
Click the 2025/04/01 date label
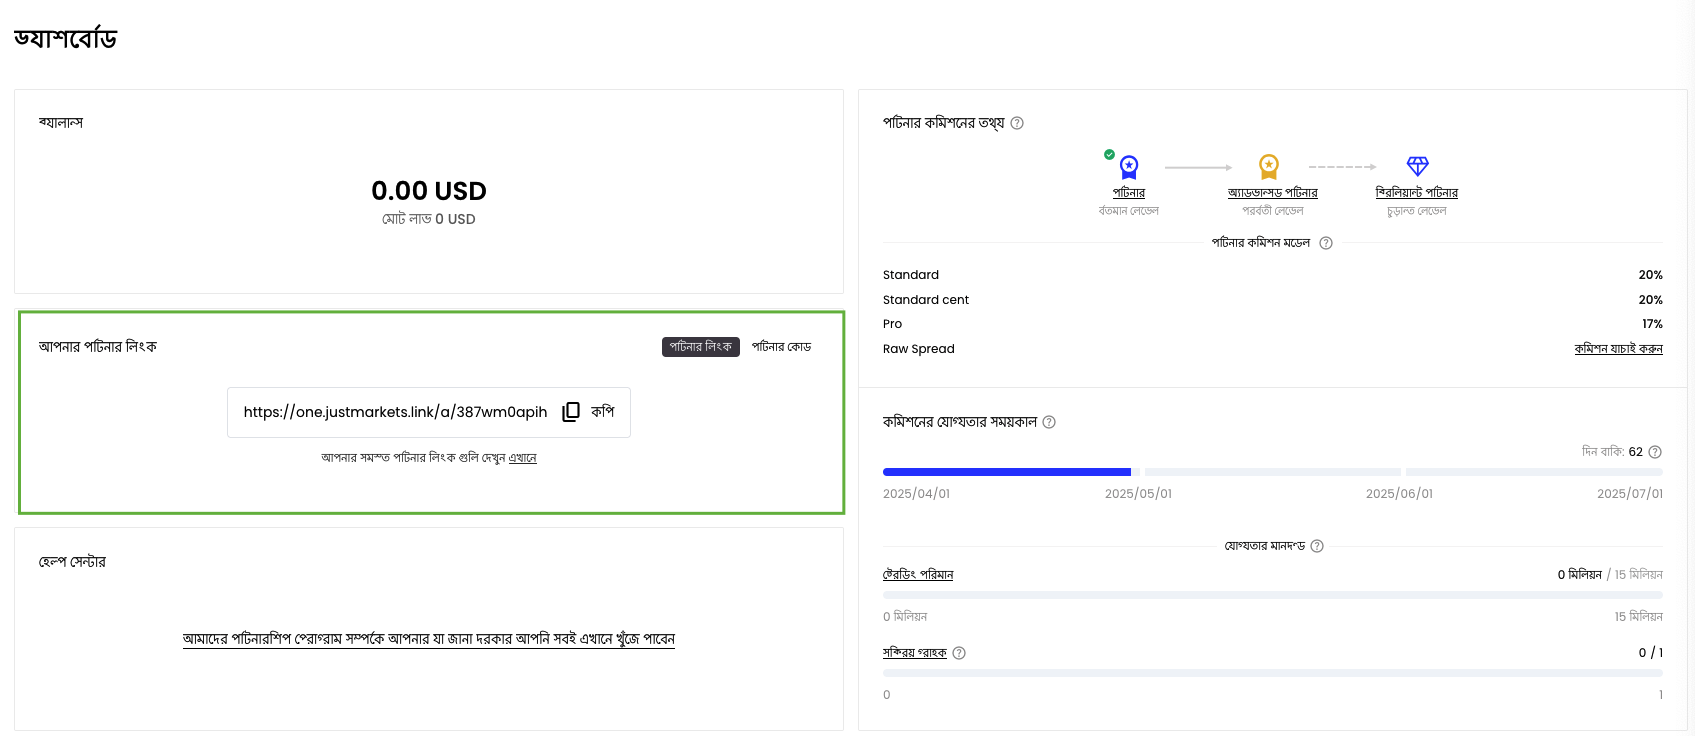[916, 494]
